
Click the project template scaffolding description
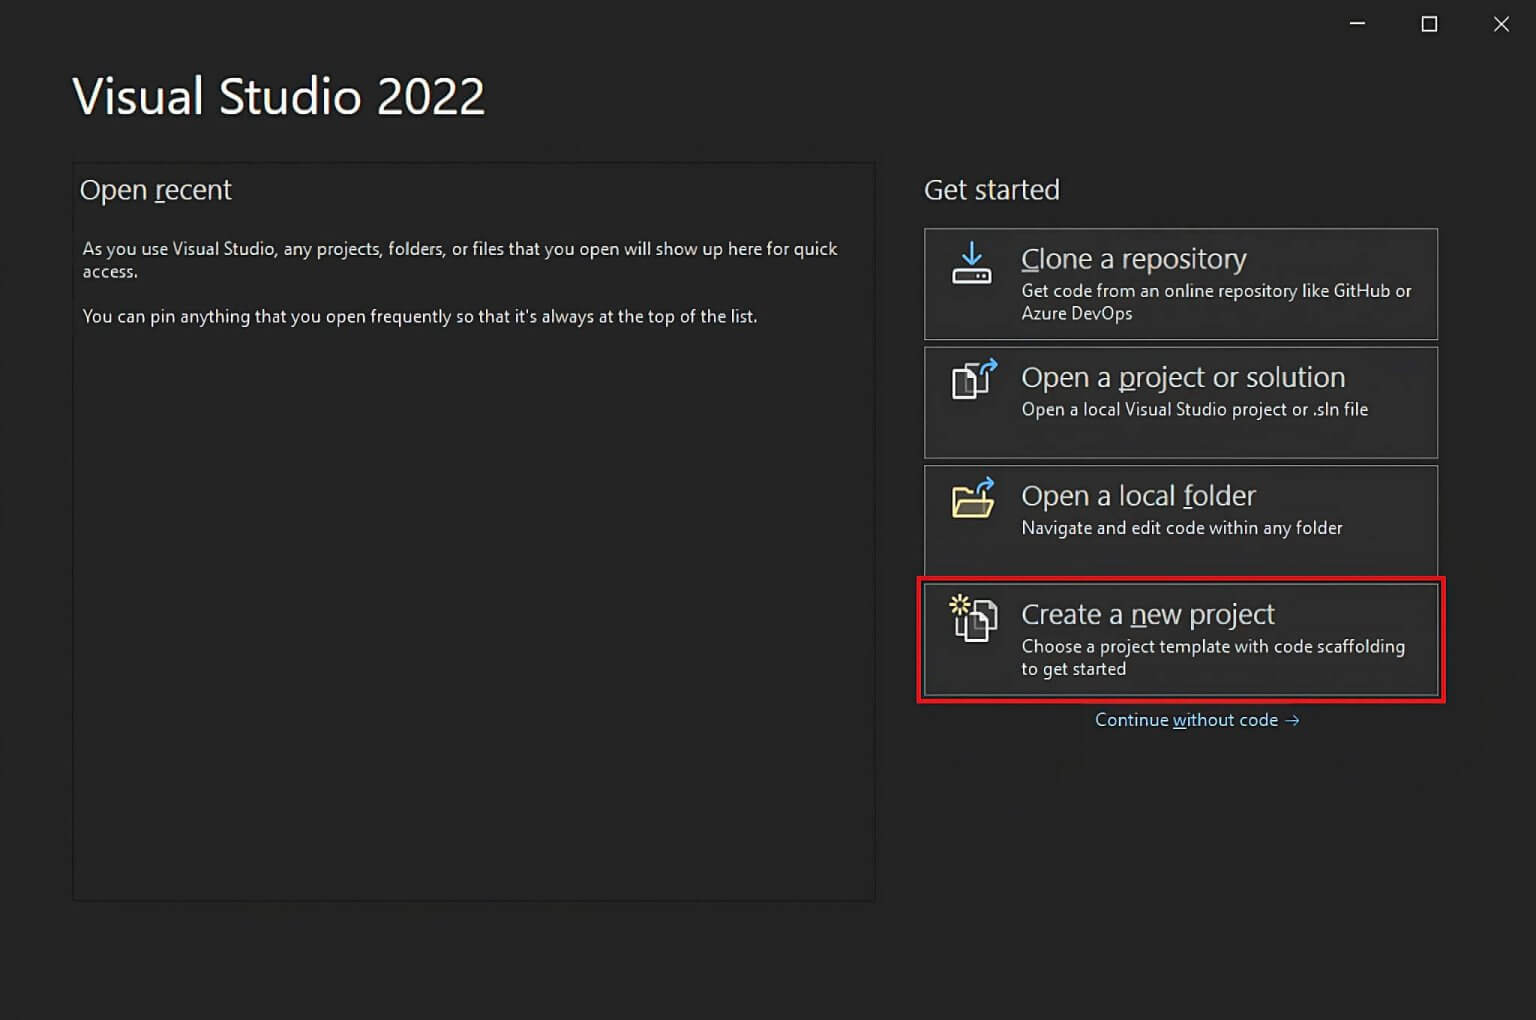1213,657
